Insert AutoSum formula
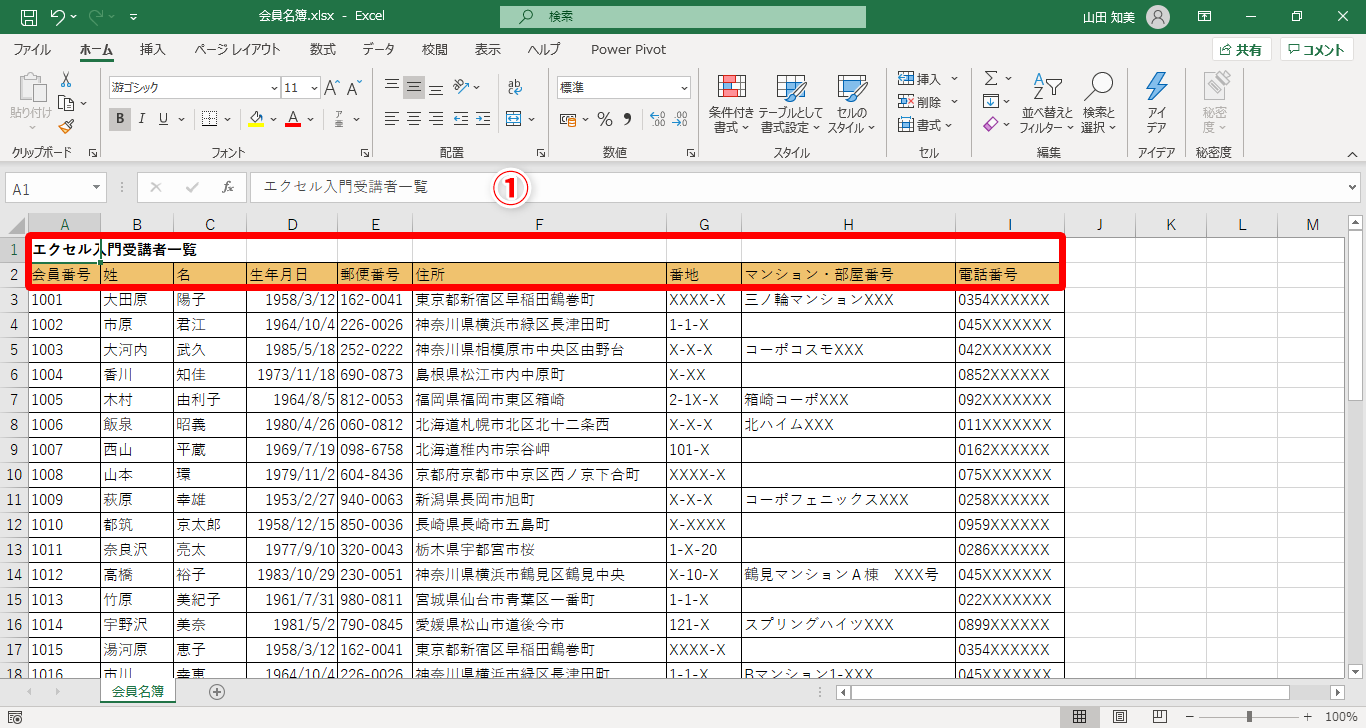This screenshot has width=1366, height=728. coord(991,78)
